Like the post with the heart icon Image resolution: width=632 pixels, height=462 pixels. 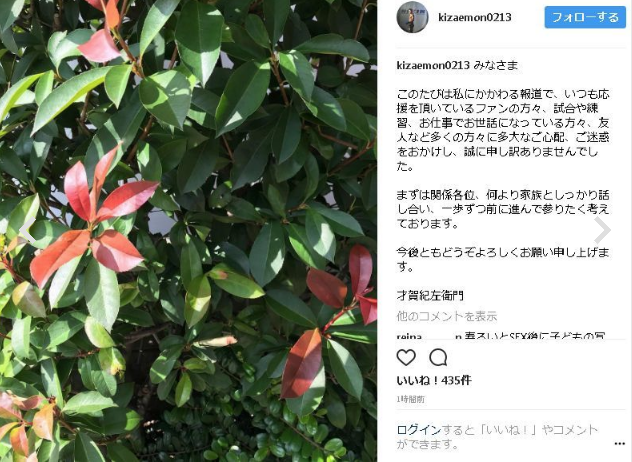point(406,357)
